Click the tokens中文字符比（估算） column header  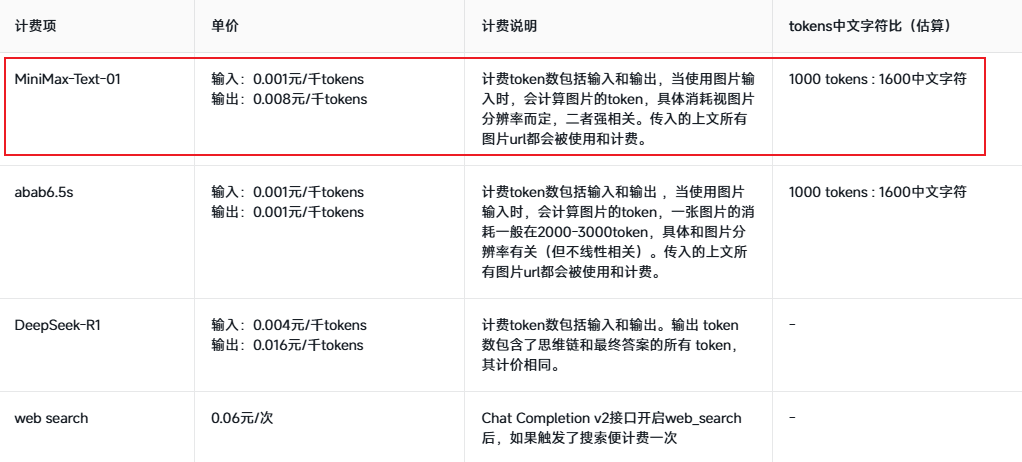[869, 26]
